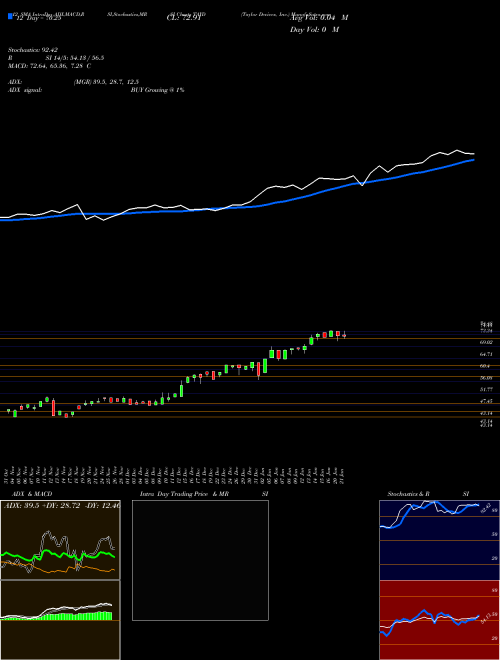Click the 'Day Vol: 0 M' value
Screen dimensions: 500x660
(314, 30)
